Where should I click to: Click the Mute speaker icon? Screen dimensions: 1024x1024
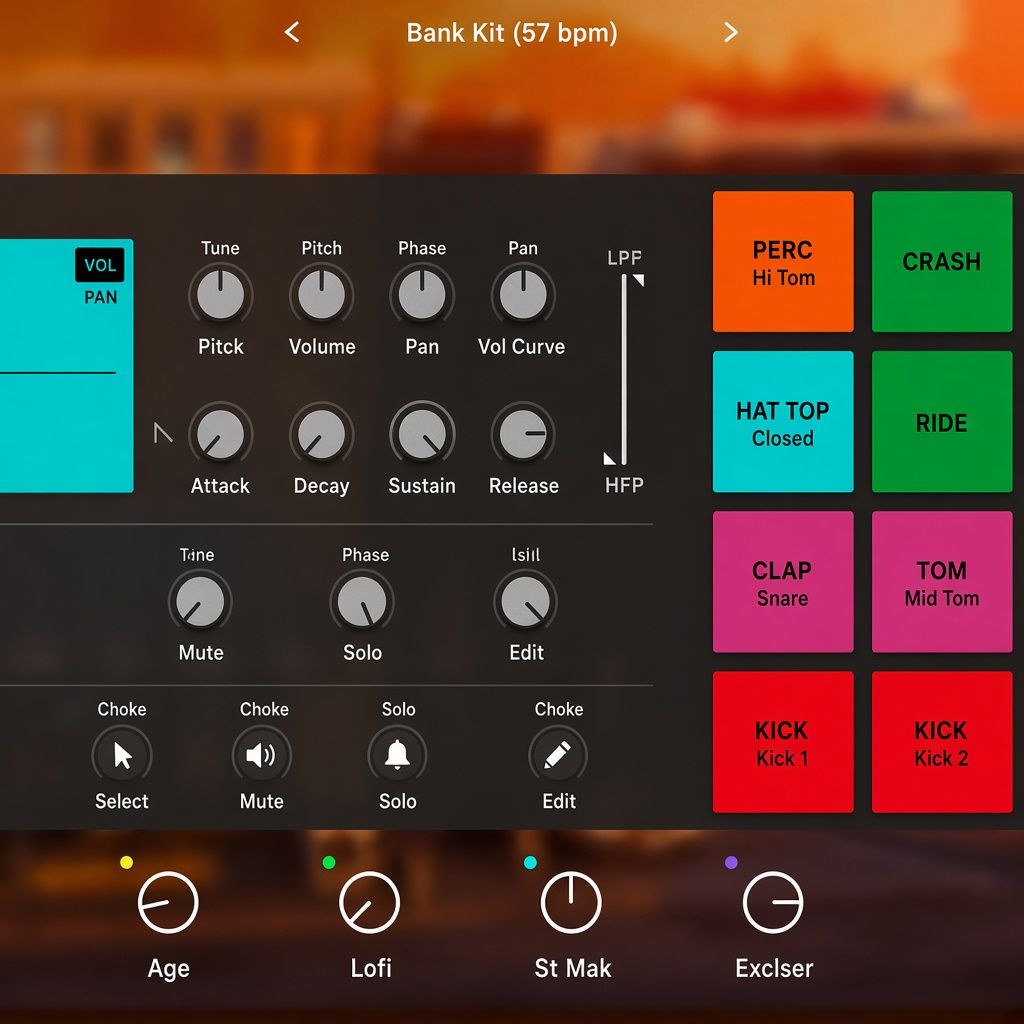point(261,756)
